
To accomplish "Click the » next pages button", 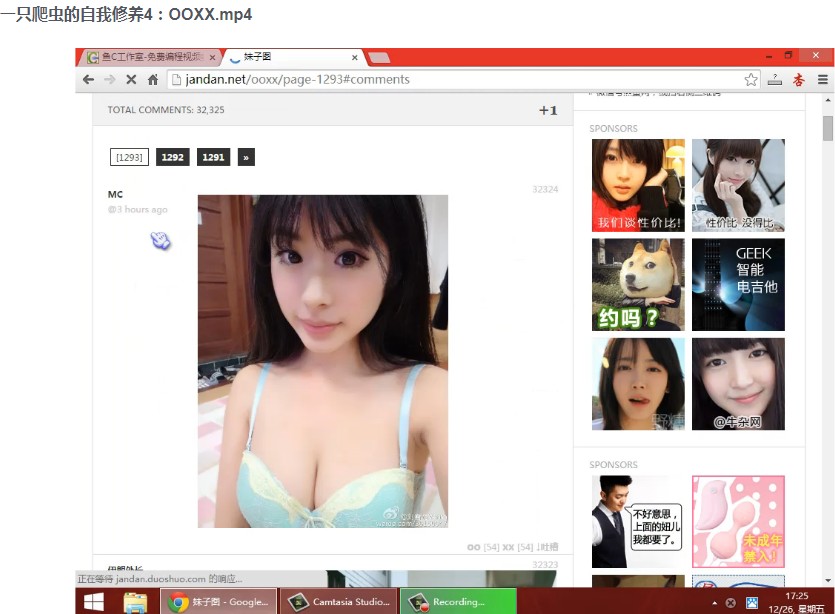I will [x=246, y=157].
